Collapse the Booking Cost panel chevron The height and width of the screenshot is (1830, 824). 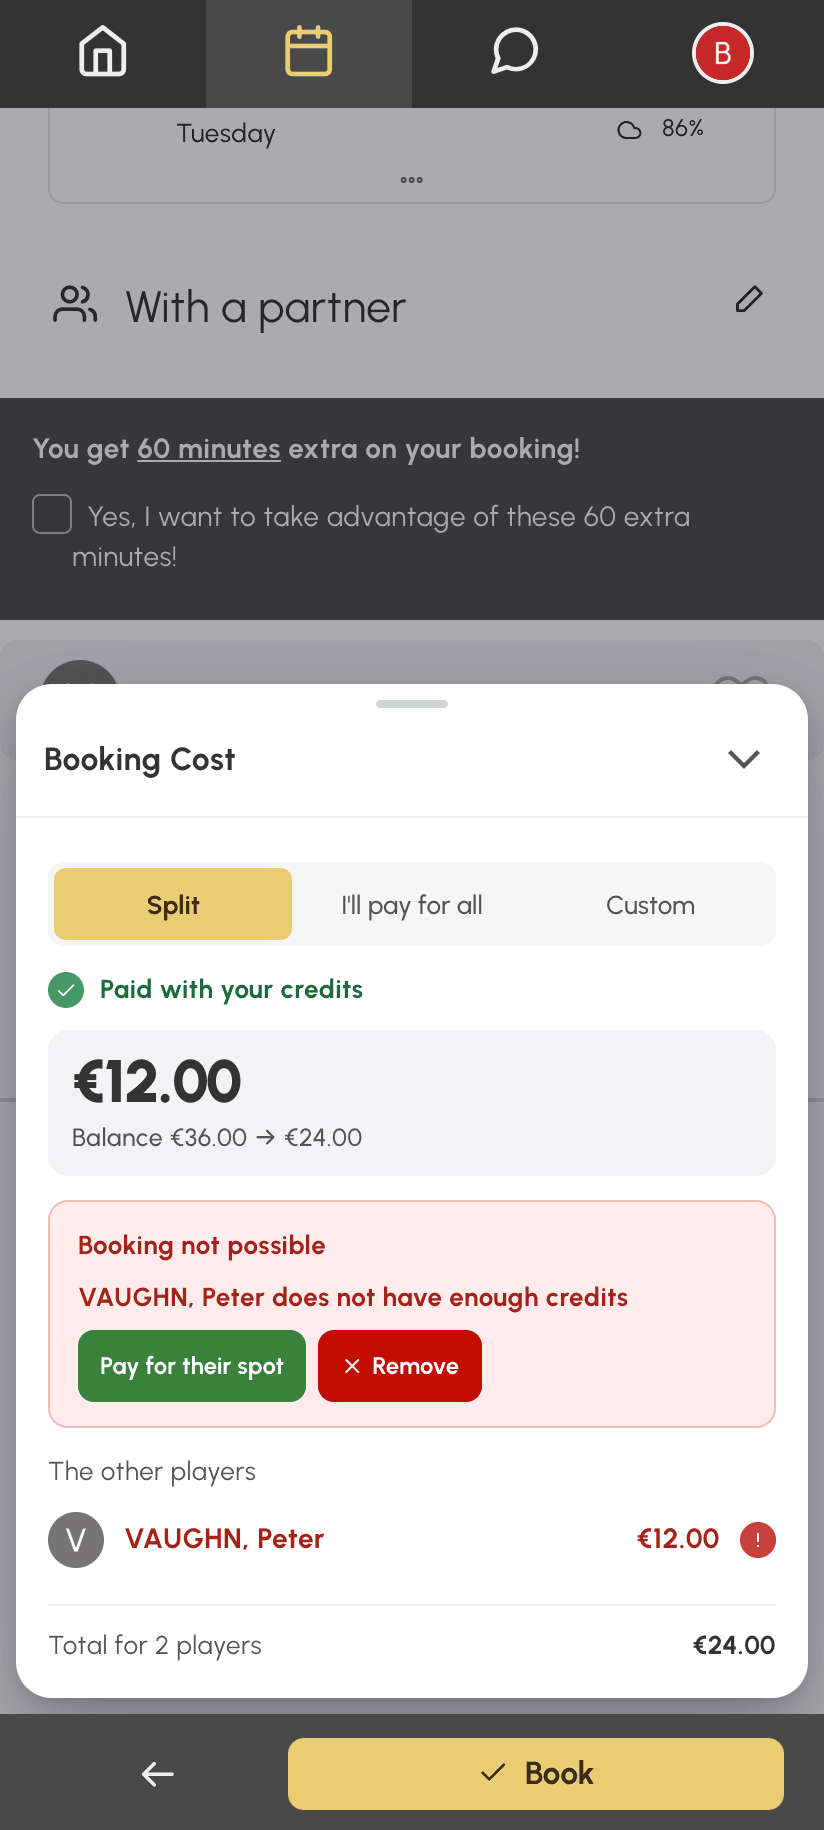coord(744,759)
